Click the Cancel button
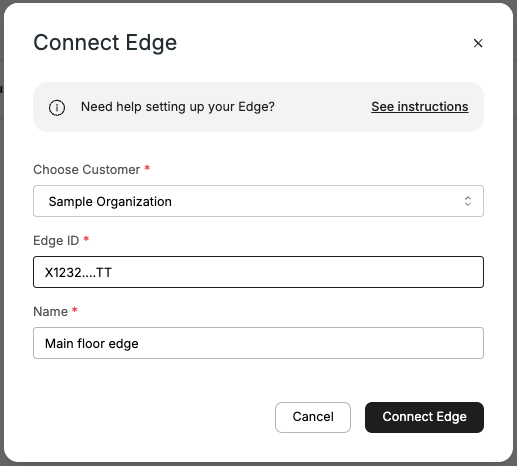This screenshot has height=466, width=517. coord(313,417)
